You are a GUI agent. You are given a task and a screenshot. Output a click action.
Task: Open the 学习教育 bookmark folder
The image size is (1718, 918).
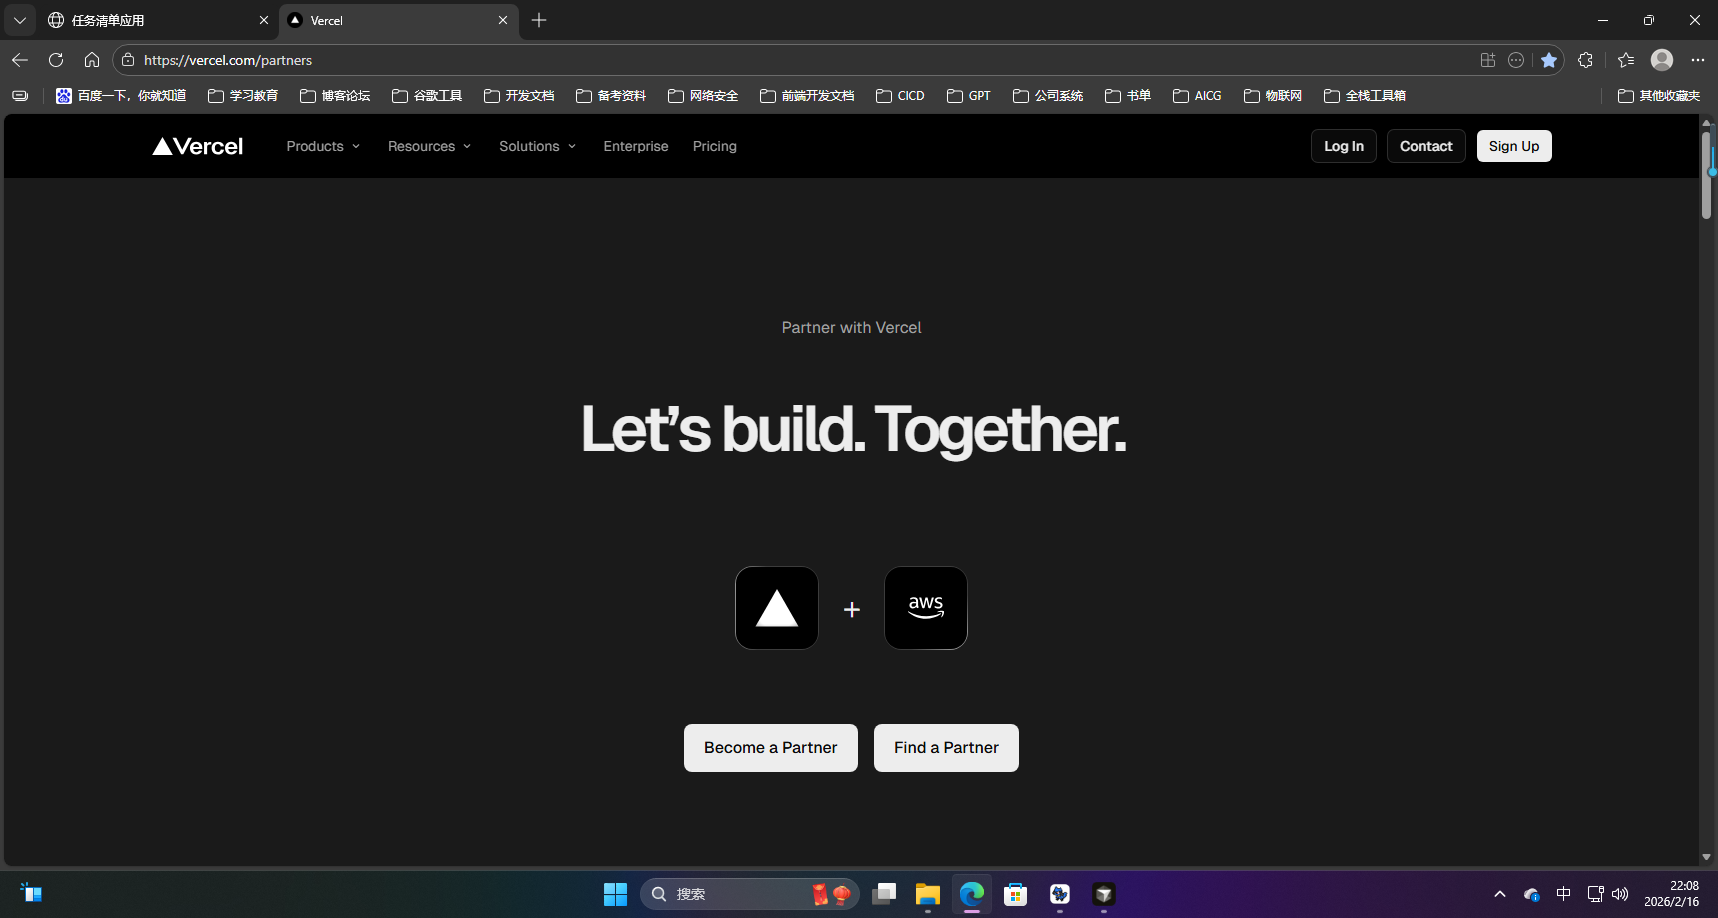pyautogui.click(x=243, y=96)
